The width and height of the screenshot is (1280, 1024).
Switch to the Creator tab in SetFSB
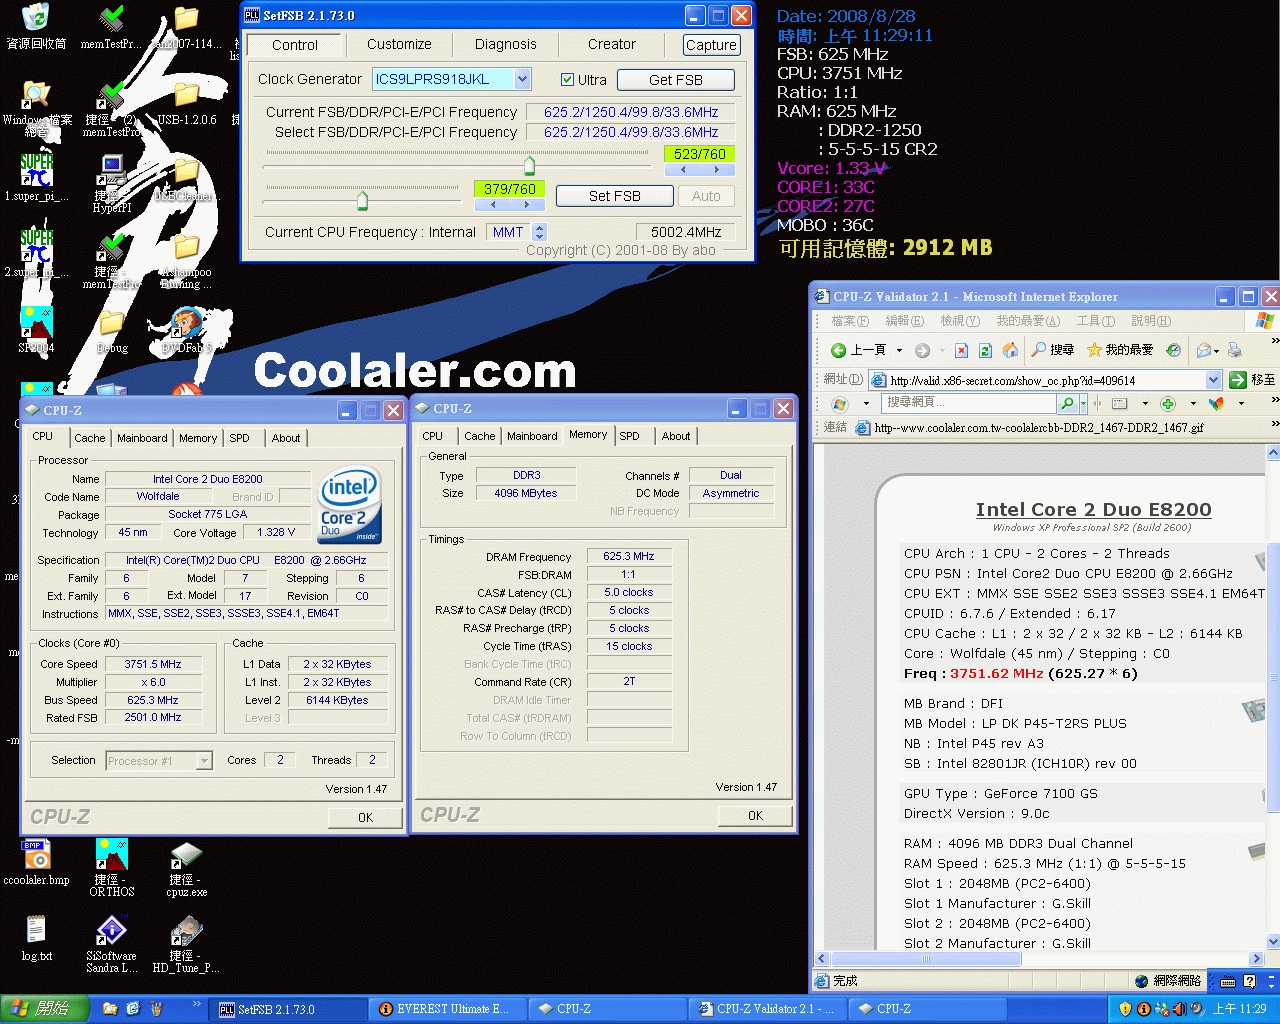[612, 44]
